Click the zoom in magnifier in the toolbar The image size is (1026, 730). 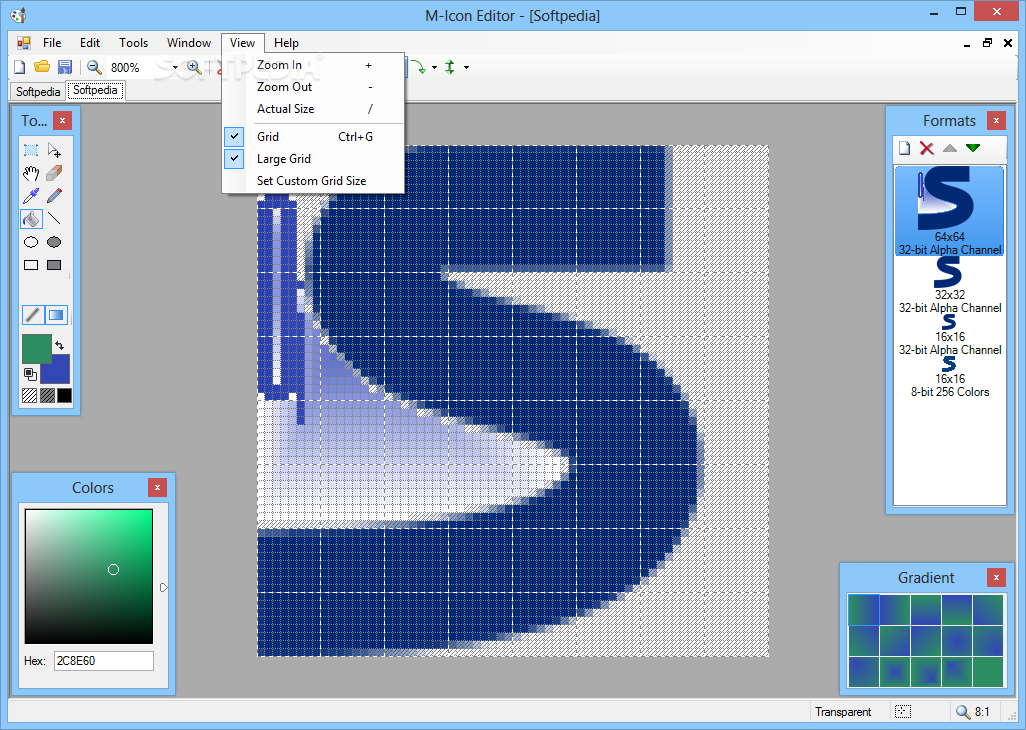194,67
